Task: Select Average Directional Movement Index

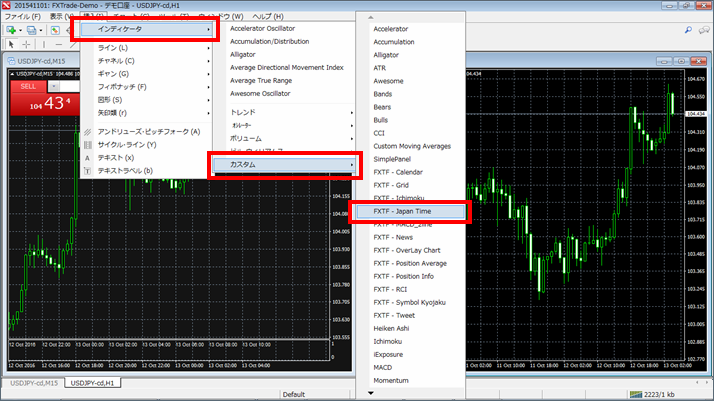Action: (x=286, y=67)
